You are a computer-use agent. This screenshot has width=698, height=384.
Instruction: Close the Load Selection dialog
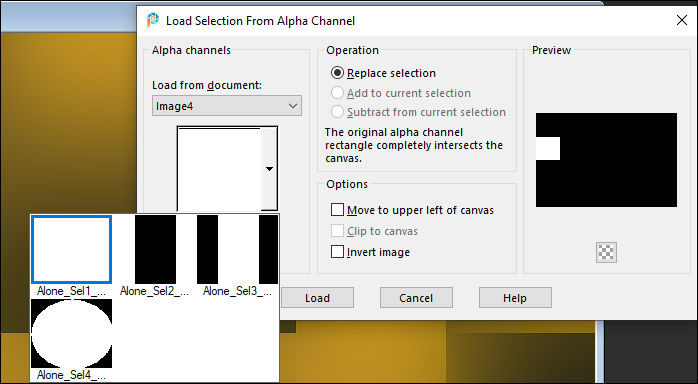point(682,20)
